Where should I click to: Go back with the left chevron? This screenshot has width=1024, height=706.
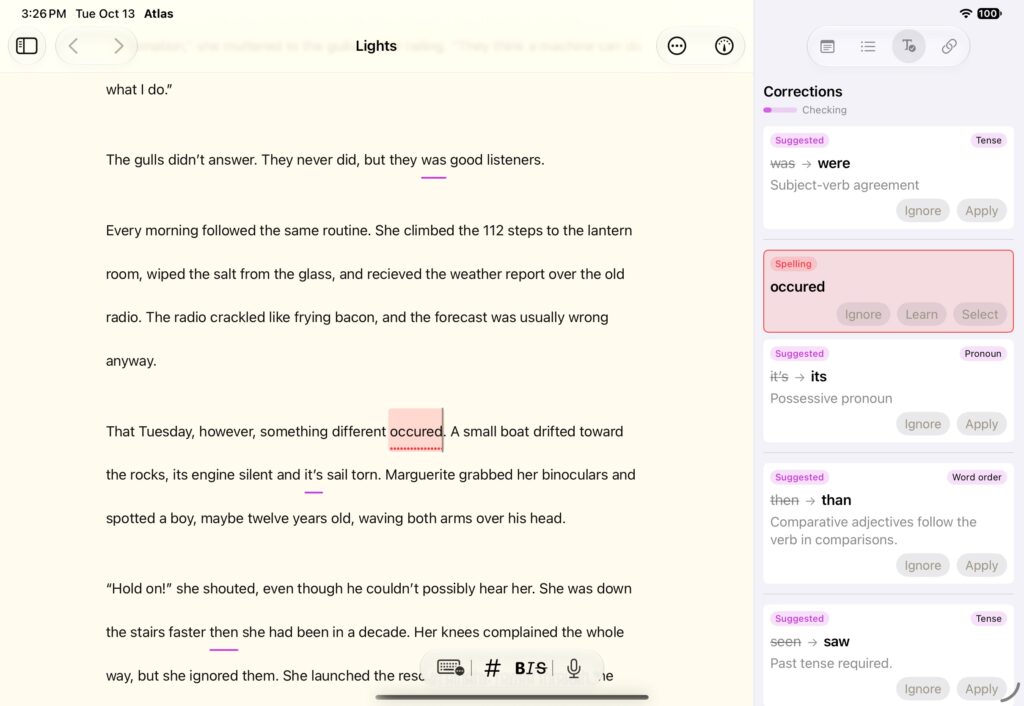(74, 46)
